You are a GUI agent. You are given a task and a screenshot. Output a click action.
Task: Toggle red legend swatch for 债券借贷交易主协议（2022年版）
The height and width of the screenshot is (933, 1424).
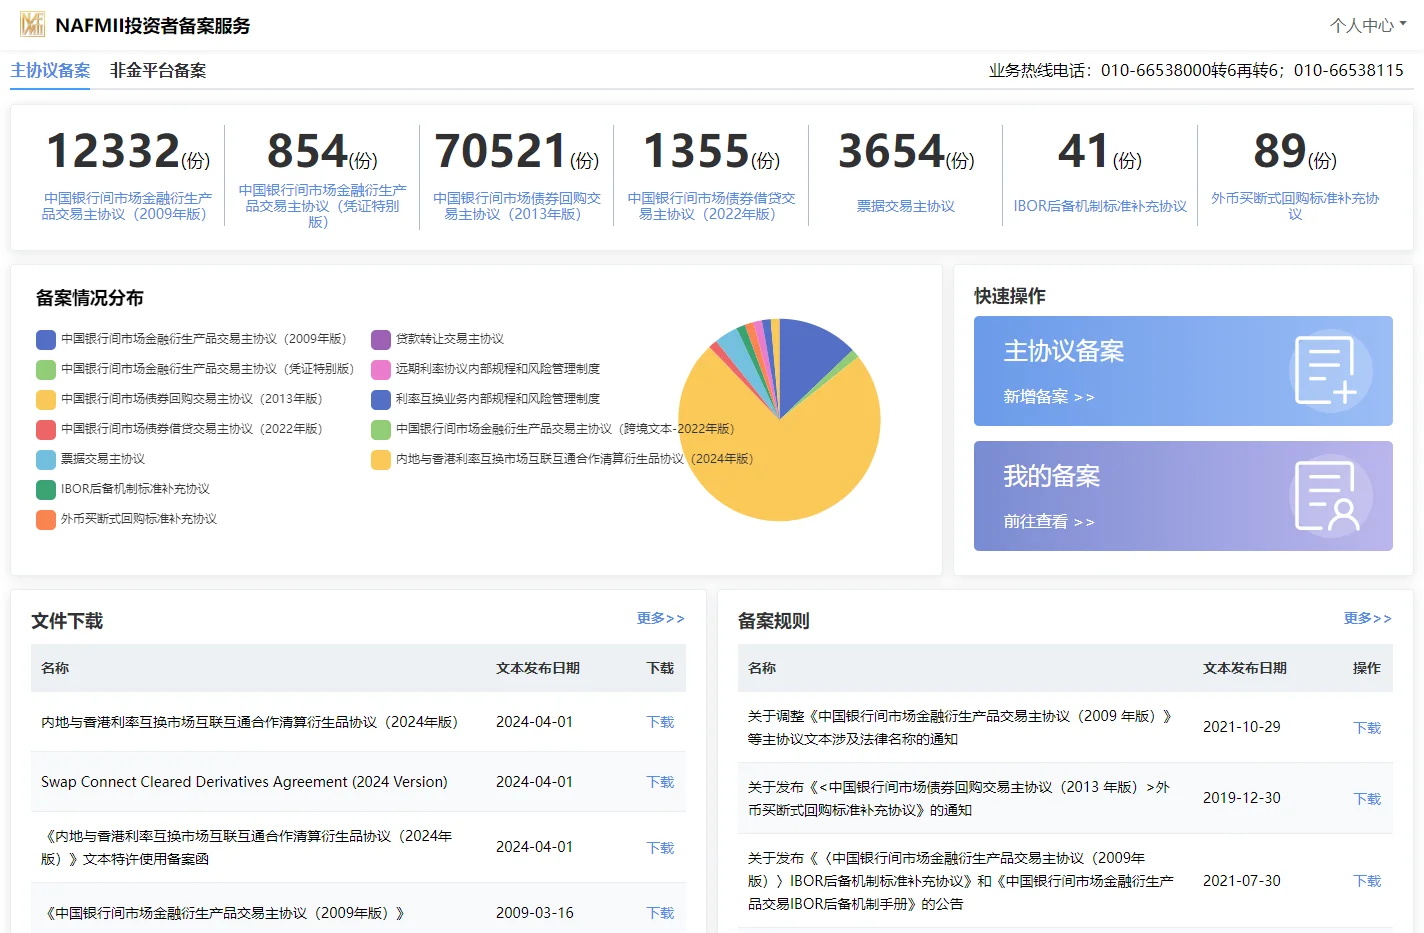click(46, 429)
